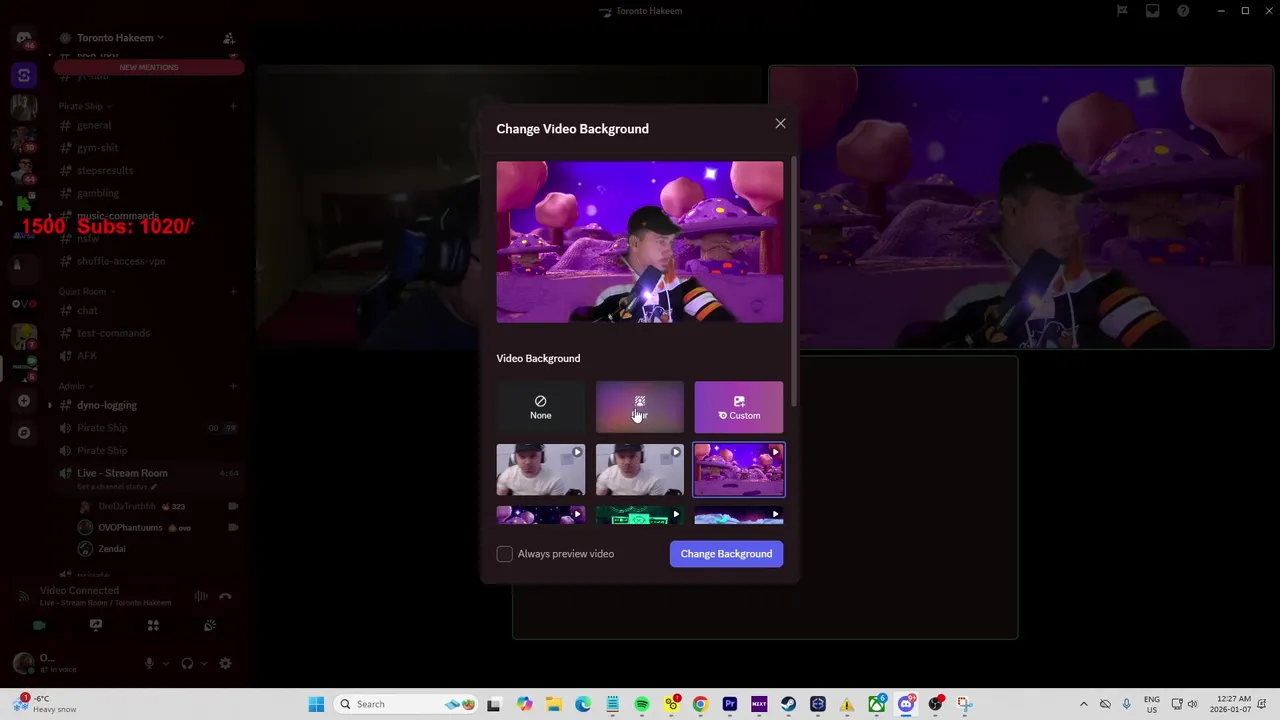Click your user avatar in the panel

click(x=23, y=663)
